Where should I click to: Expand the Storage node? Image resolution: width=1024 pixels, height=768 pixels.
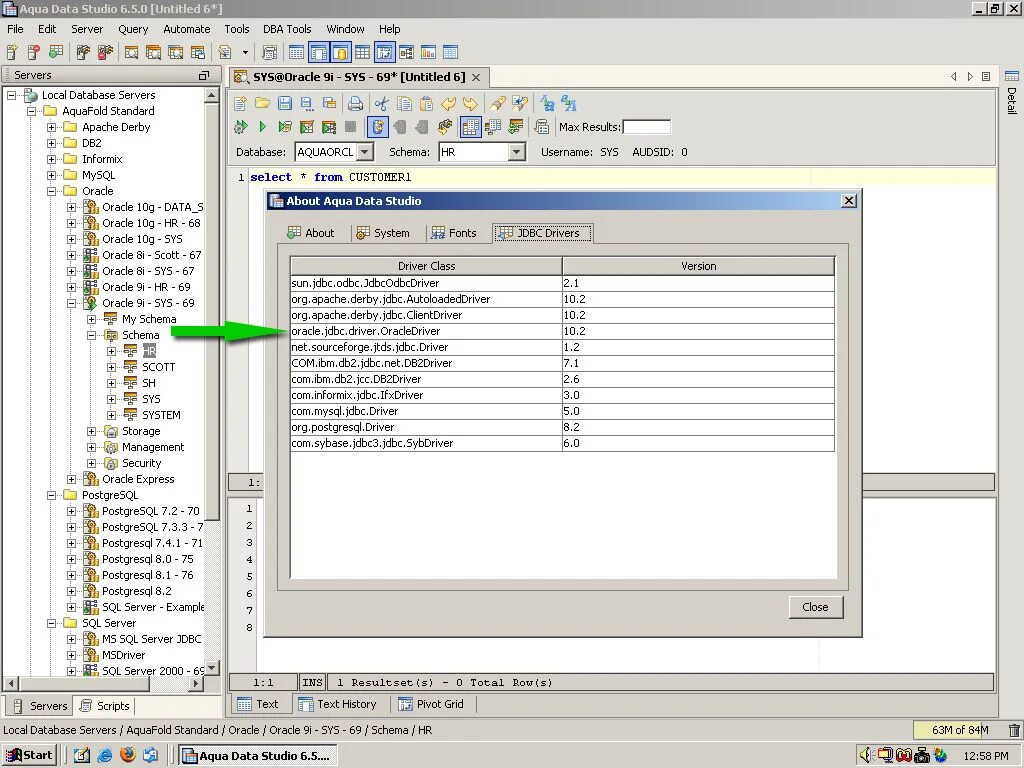click(92, 431)
